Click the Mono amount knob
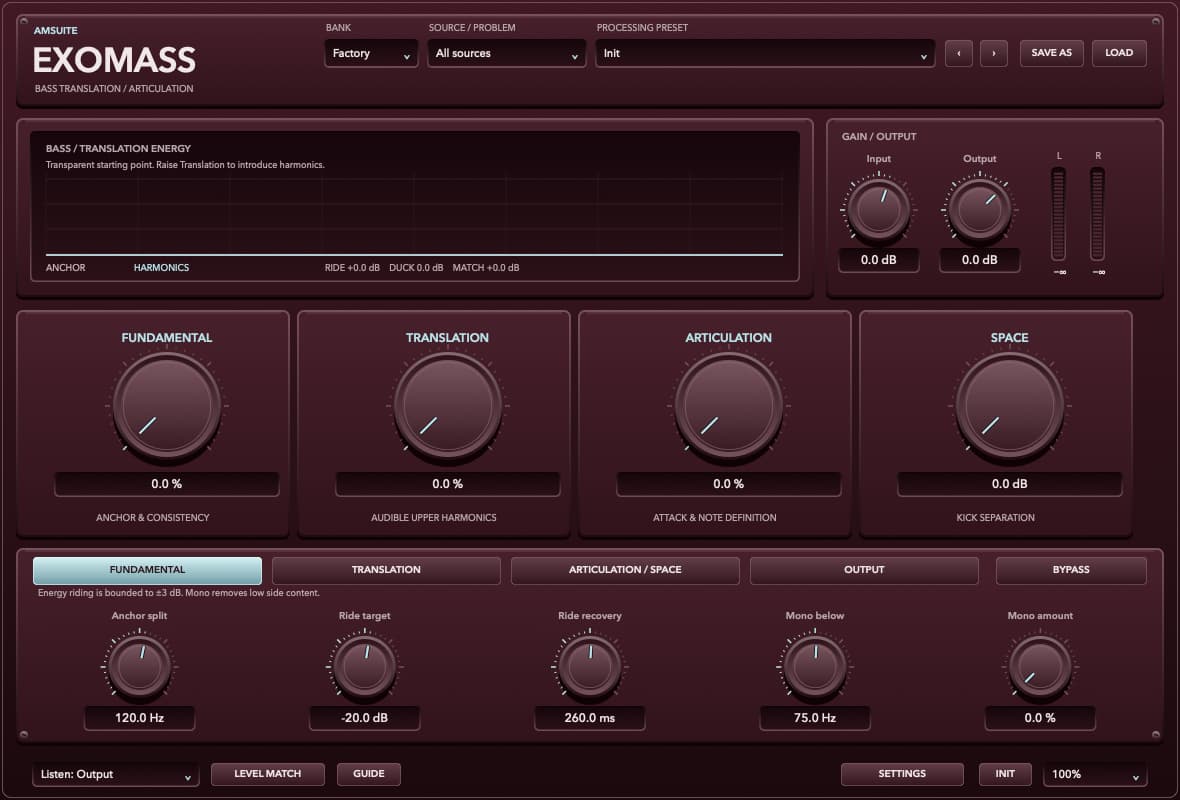1180x800 pixels. point(1039,666)
